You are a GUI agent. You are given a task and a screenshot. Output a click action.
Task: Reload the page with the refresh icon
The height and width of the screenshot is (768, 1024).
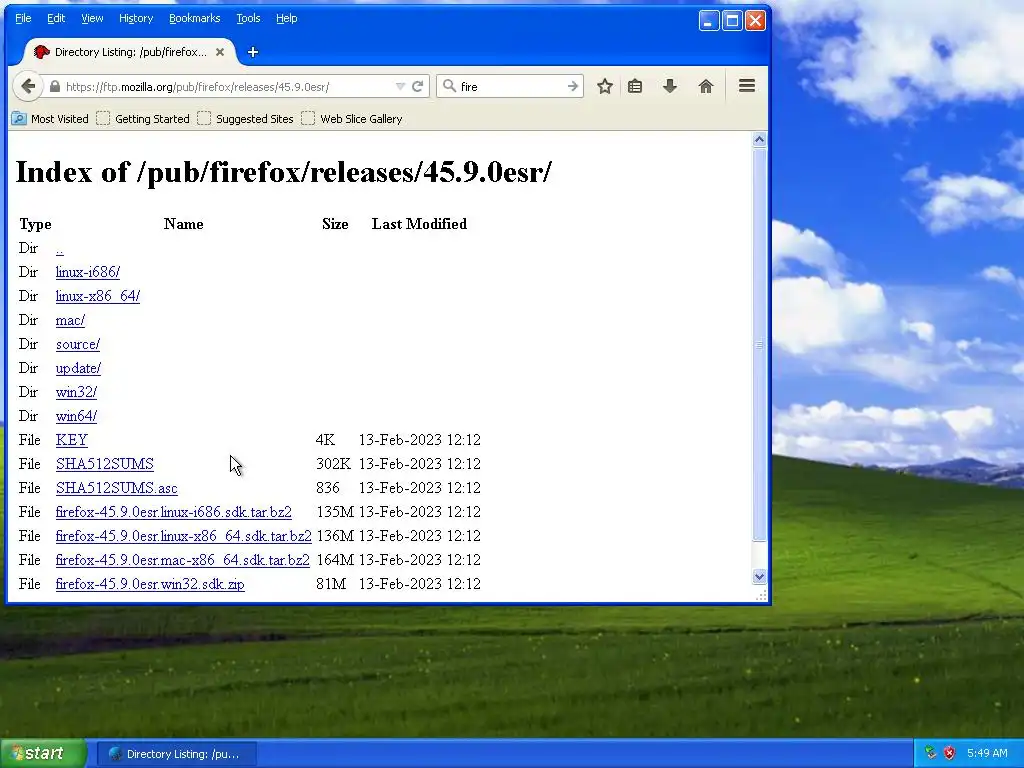tap(417, 86)
